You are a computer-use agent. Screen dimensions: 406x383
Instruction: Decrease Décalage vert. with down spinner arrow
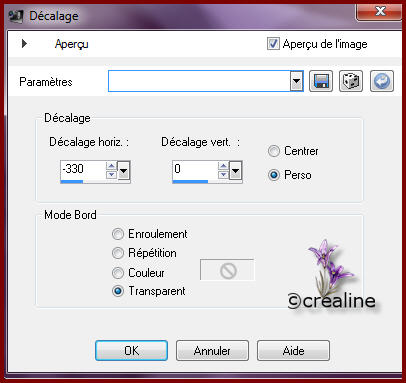[223, 174]
